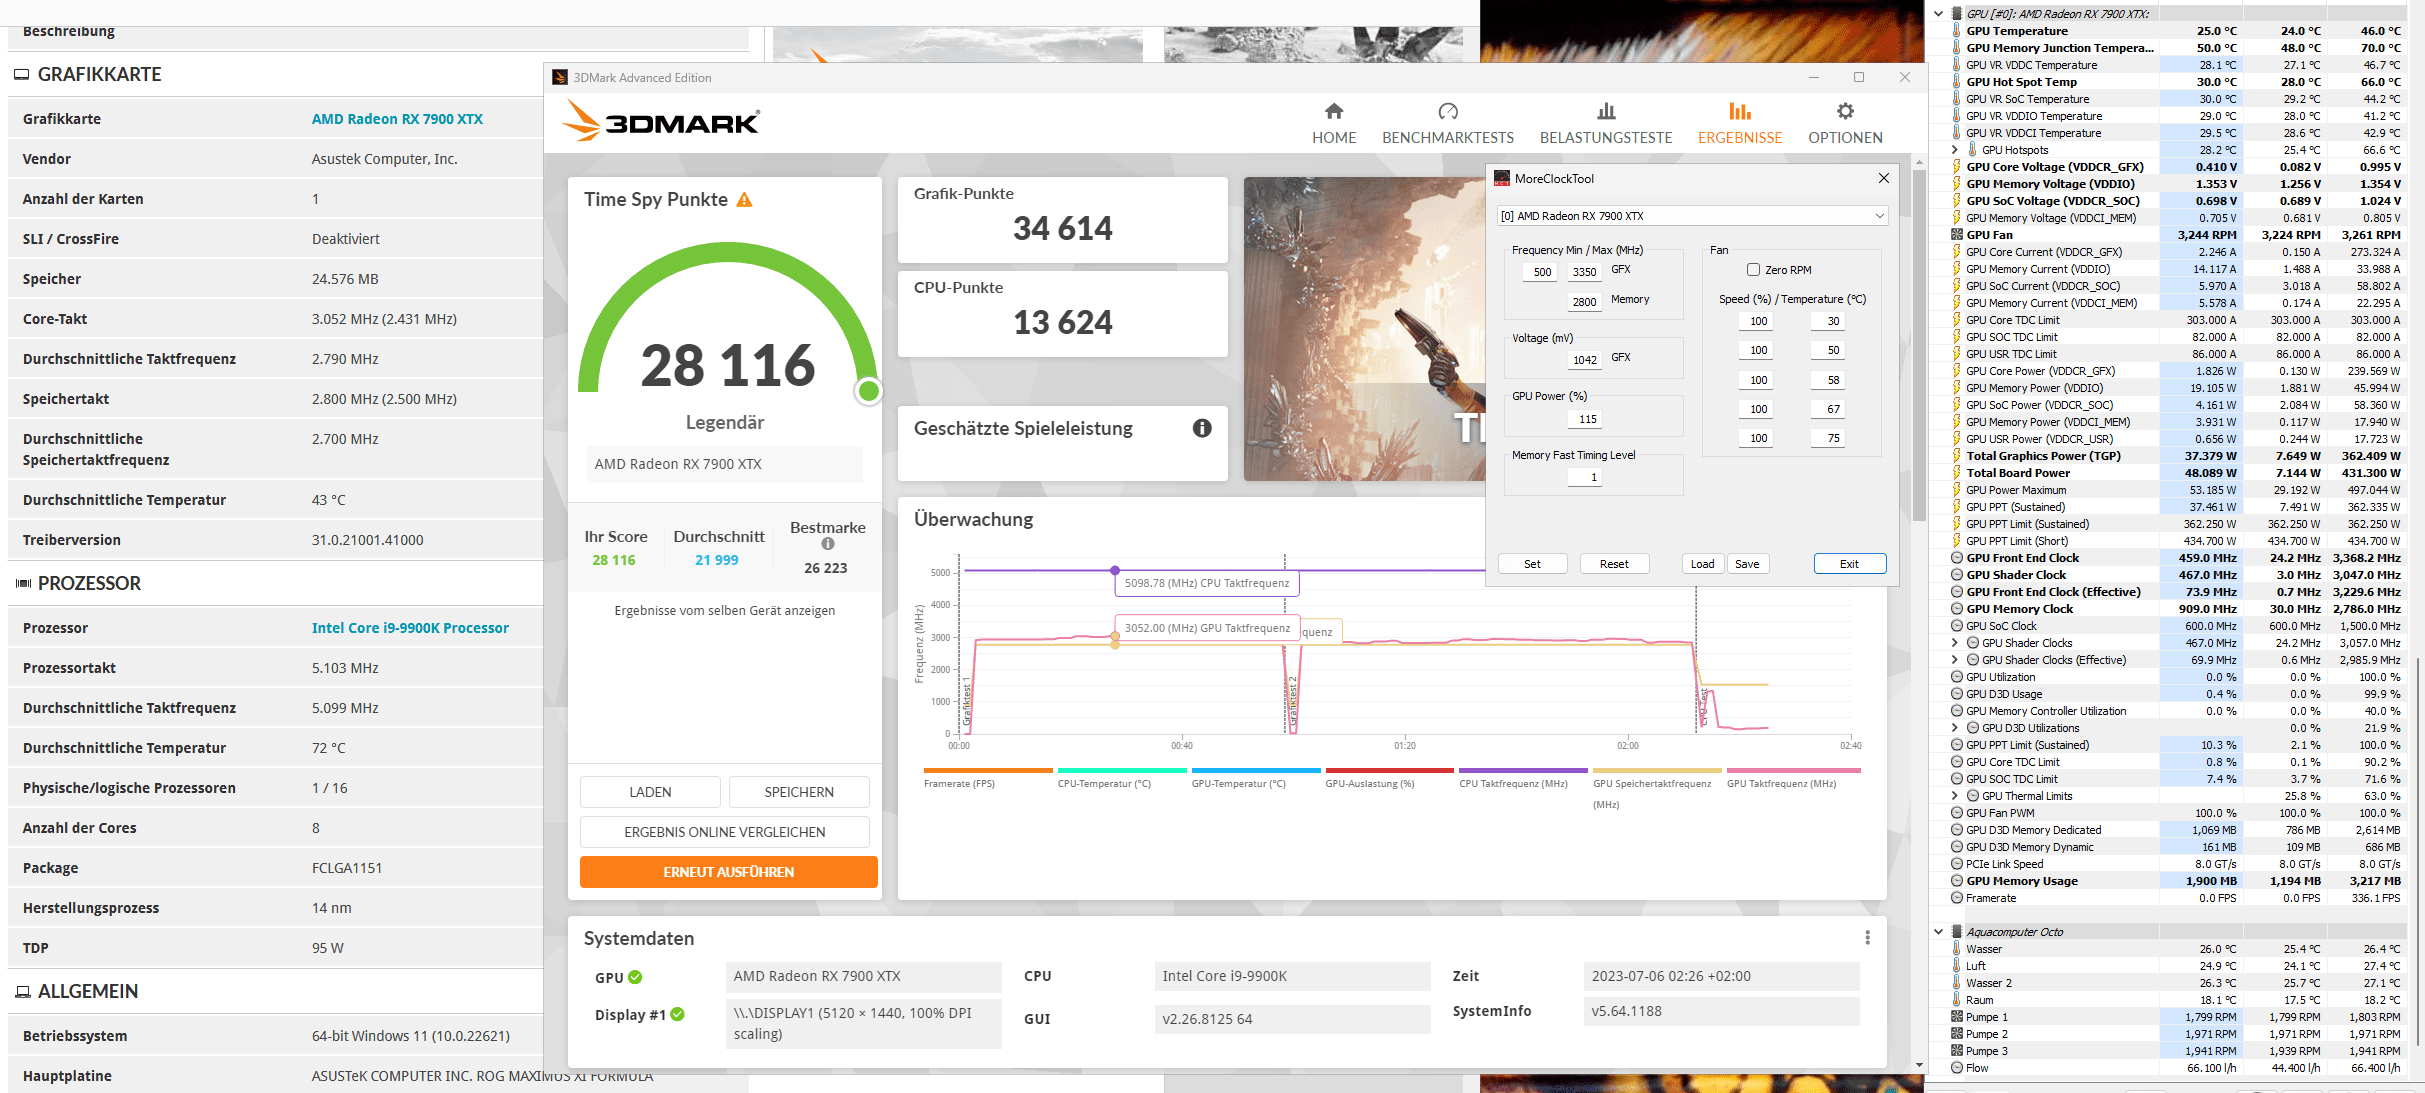Click the ALLGEMEIN section laptop icon
This screenshot has width=2425, height=1093.
[x=22, y=991]
